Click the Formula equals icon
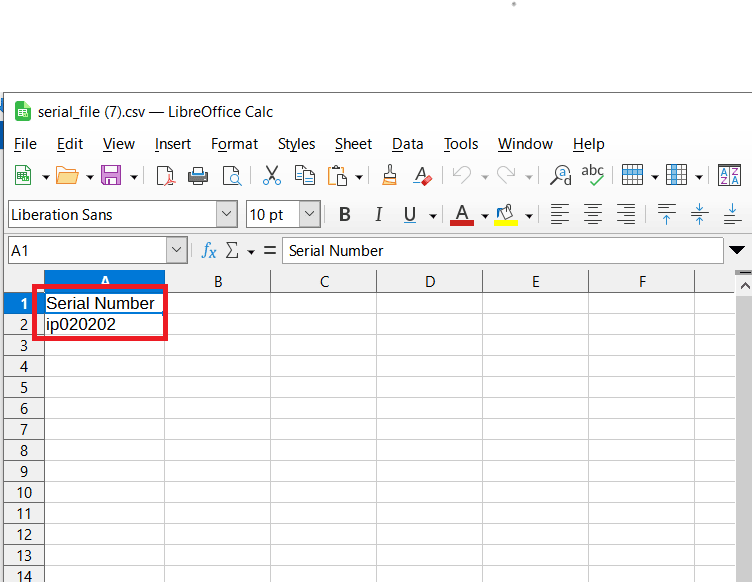Viewport: 752px width, 582px height. tap(270, 250)
